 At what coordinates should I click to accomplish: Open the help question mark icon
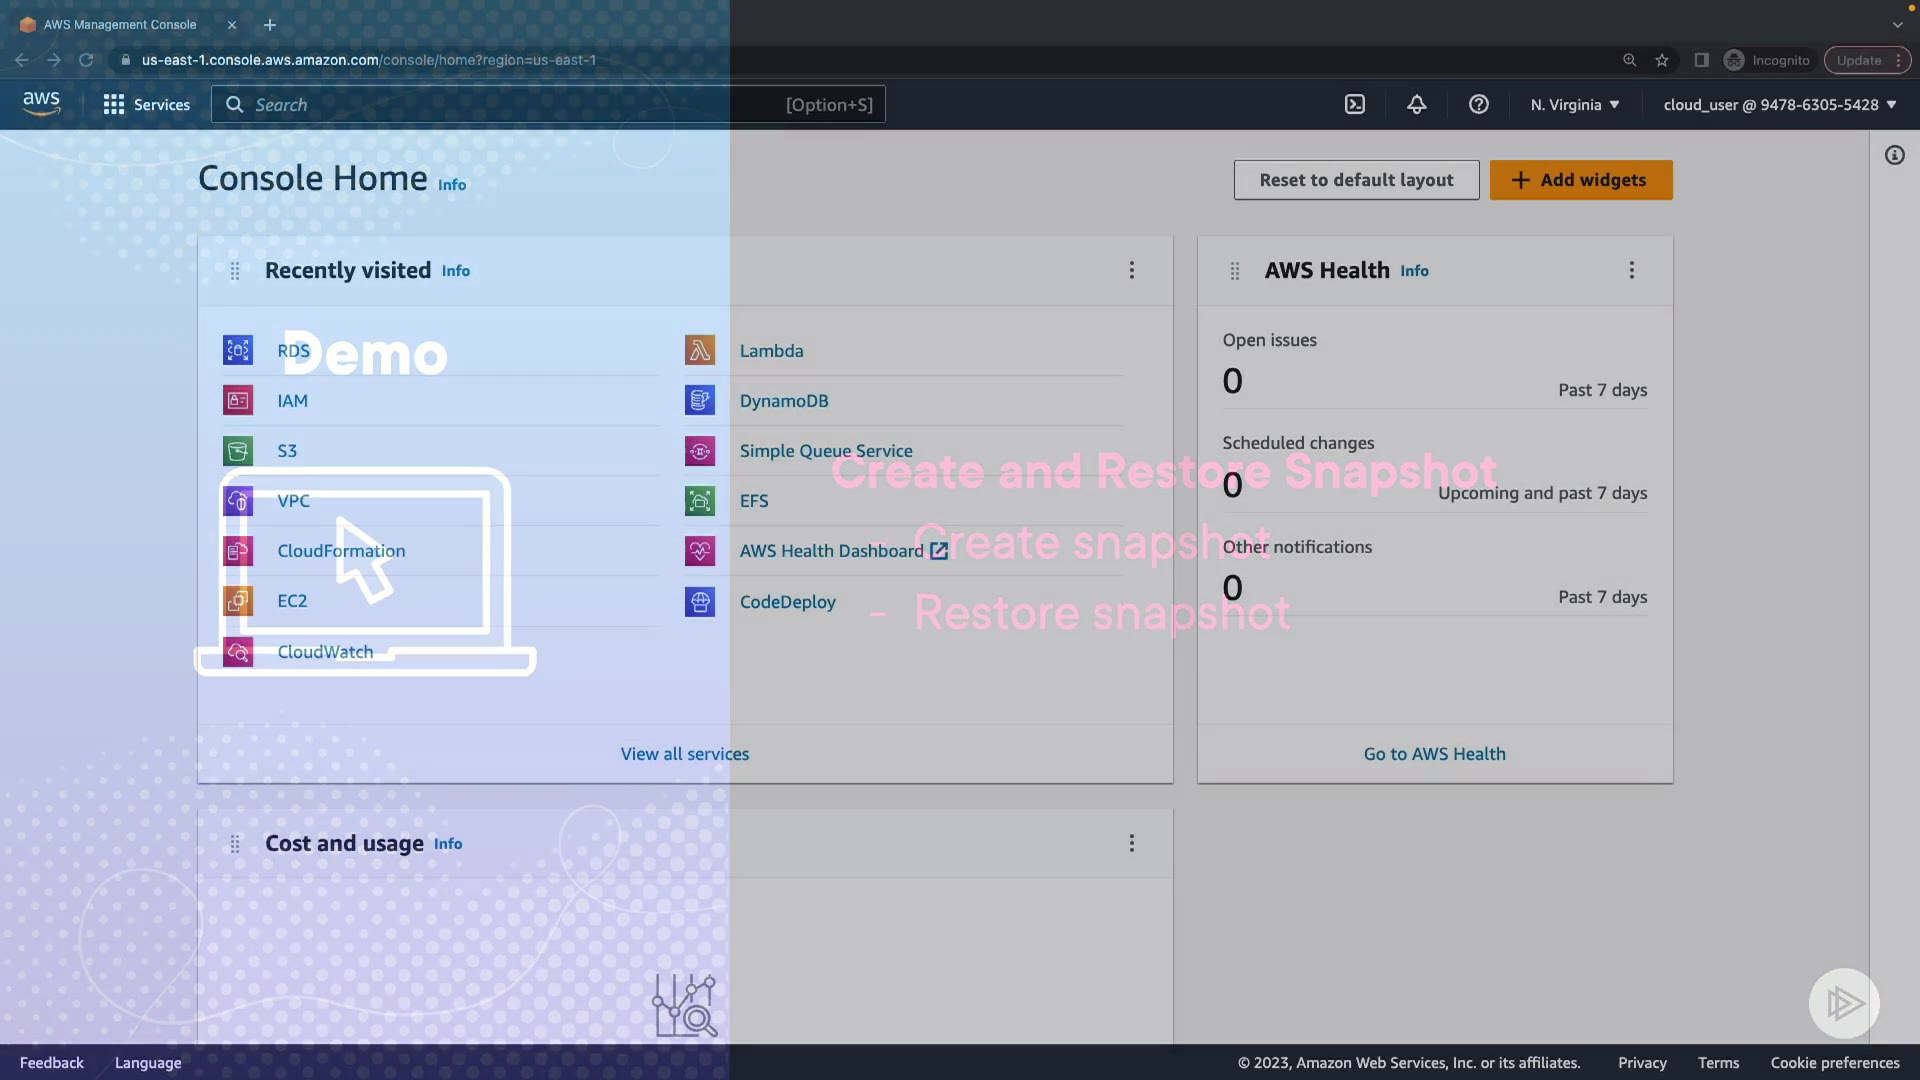pos(1478,104)
